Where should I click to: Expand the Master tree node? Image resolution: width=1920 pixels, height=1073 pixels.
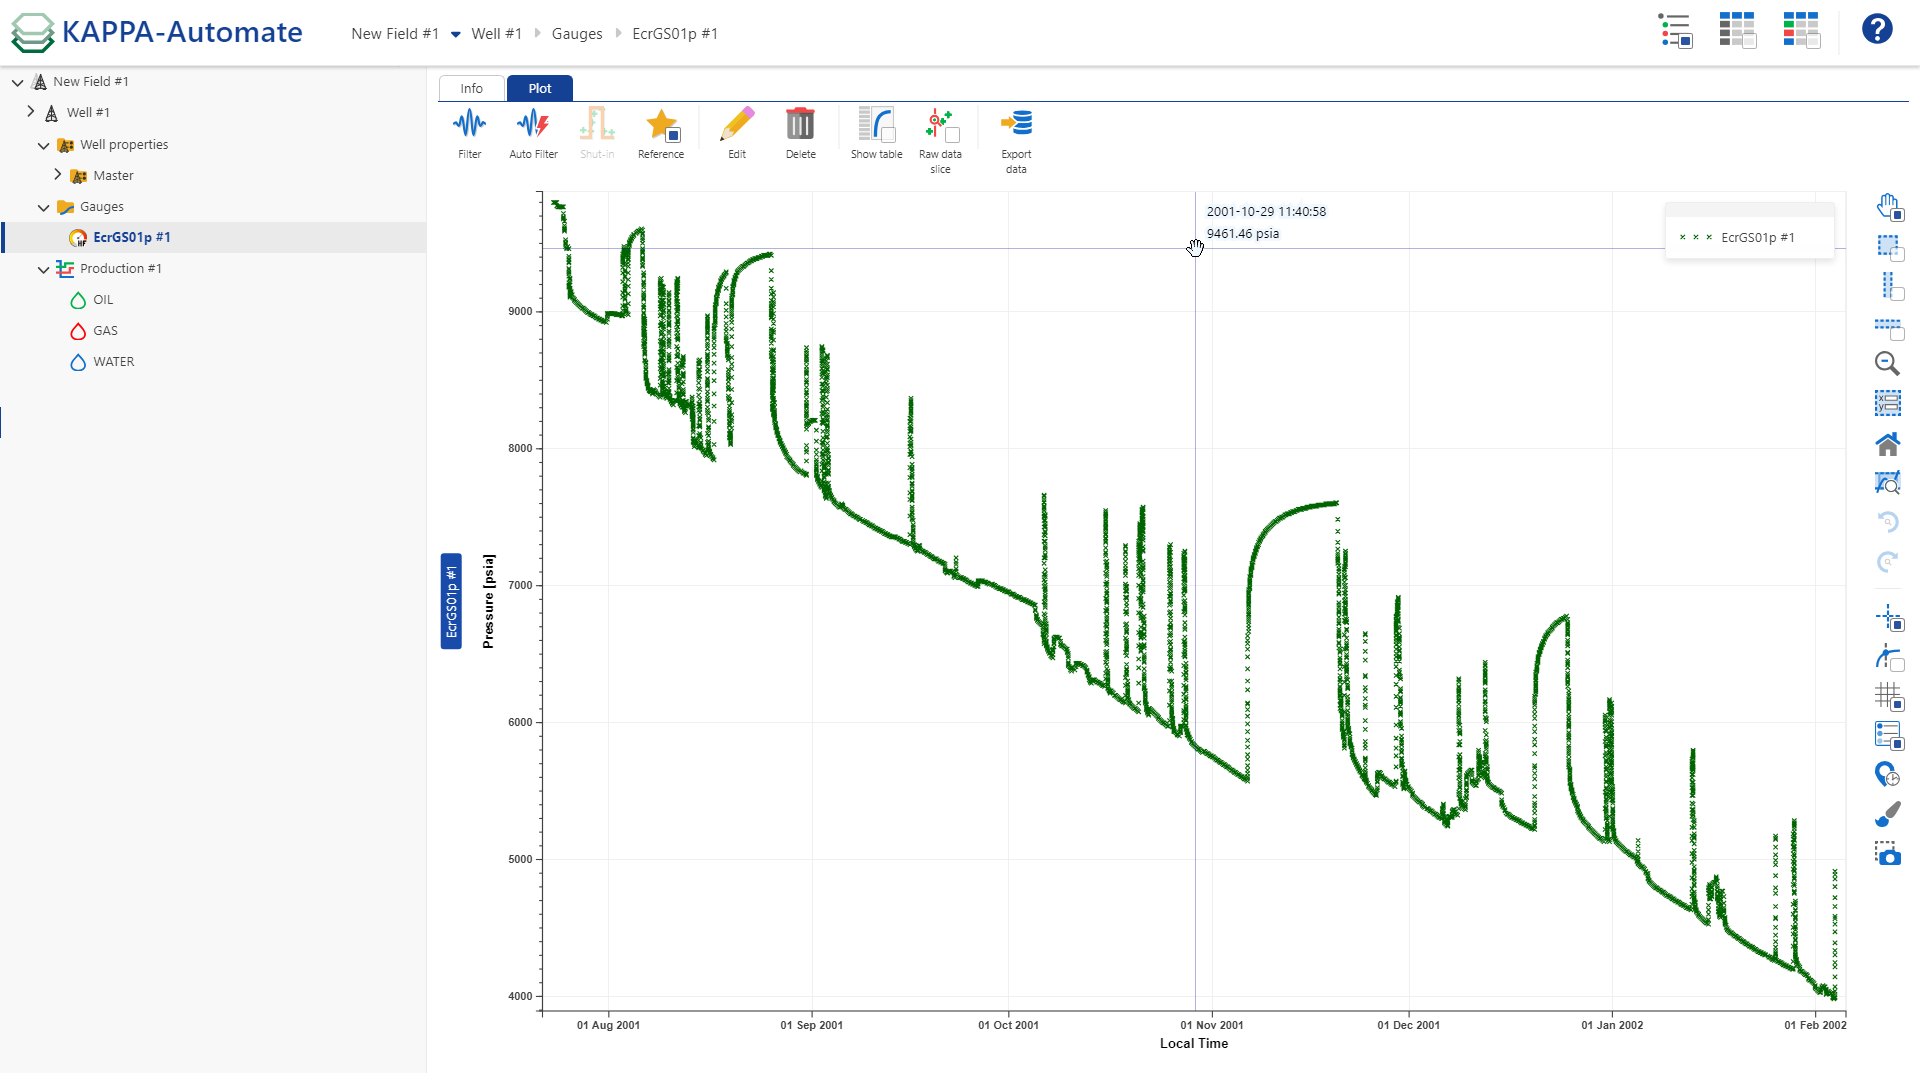[58, 175]
